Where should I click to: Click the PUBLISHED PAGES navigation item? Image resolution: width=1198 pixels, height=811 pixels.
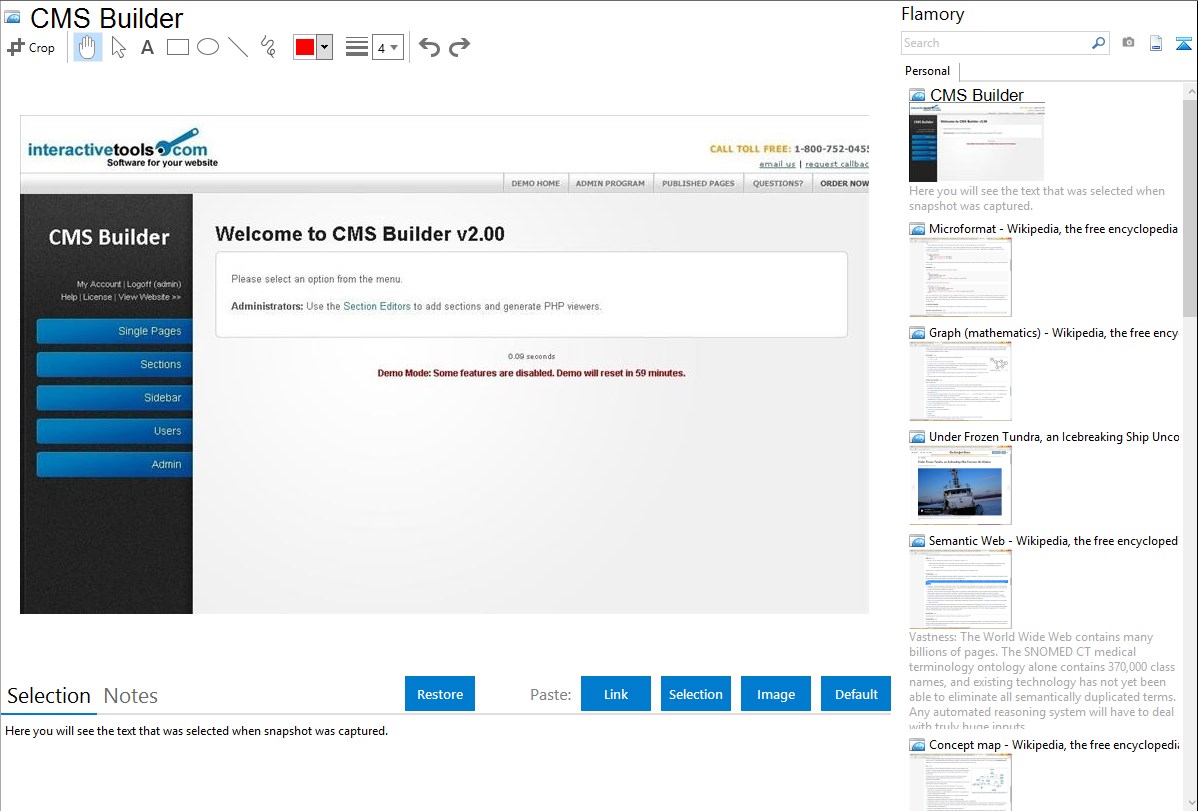[x=698, y=183]
